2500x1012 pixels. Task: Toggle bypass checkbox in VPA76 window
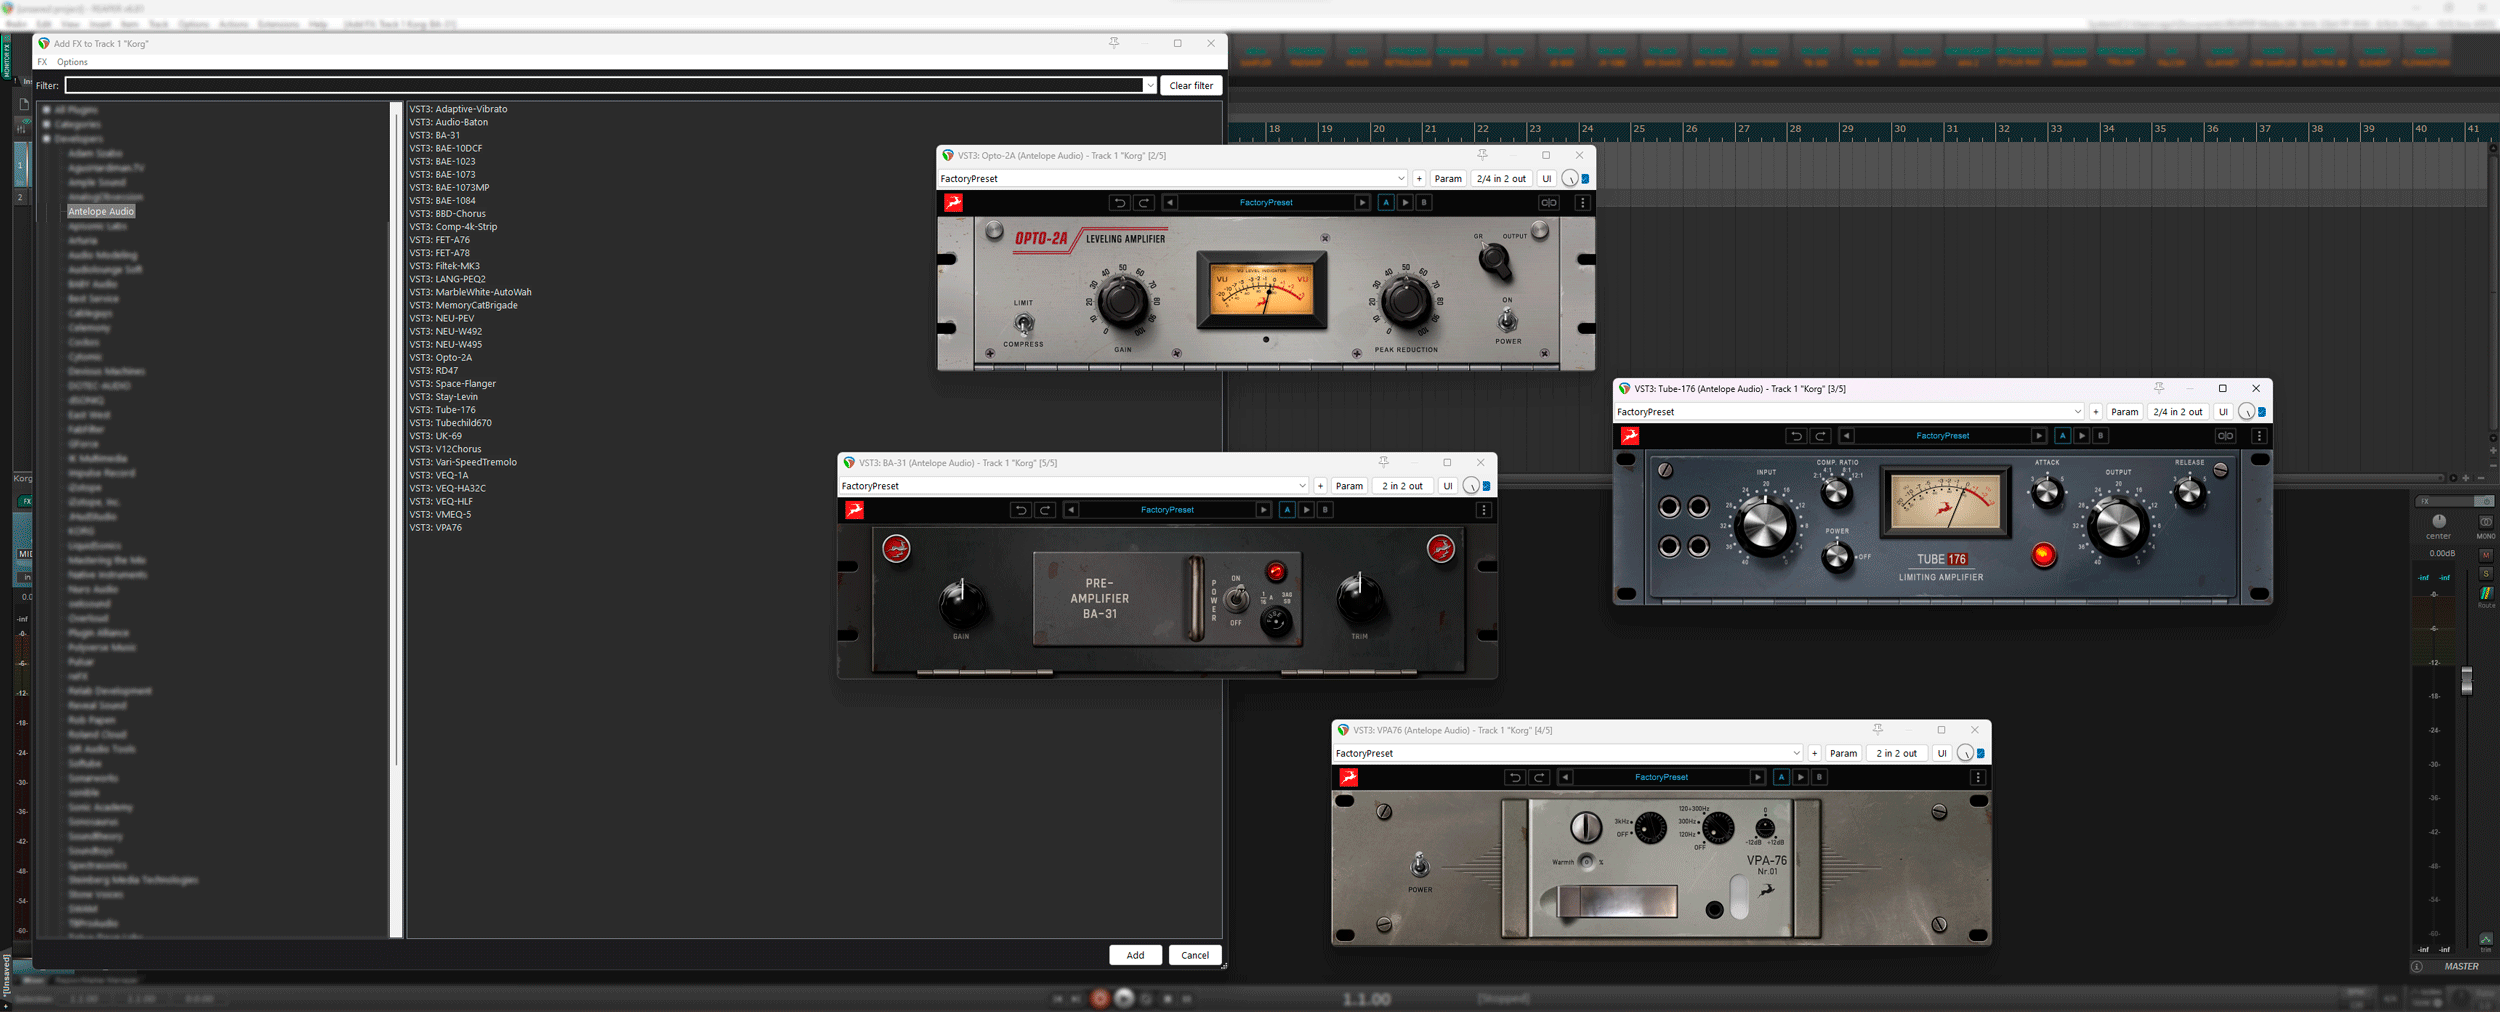[x=1981, y=754]
